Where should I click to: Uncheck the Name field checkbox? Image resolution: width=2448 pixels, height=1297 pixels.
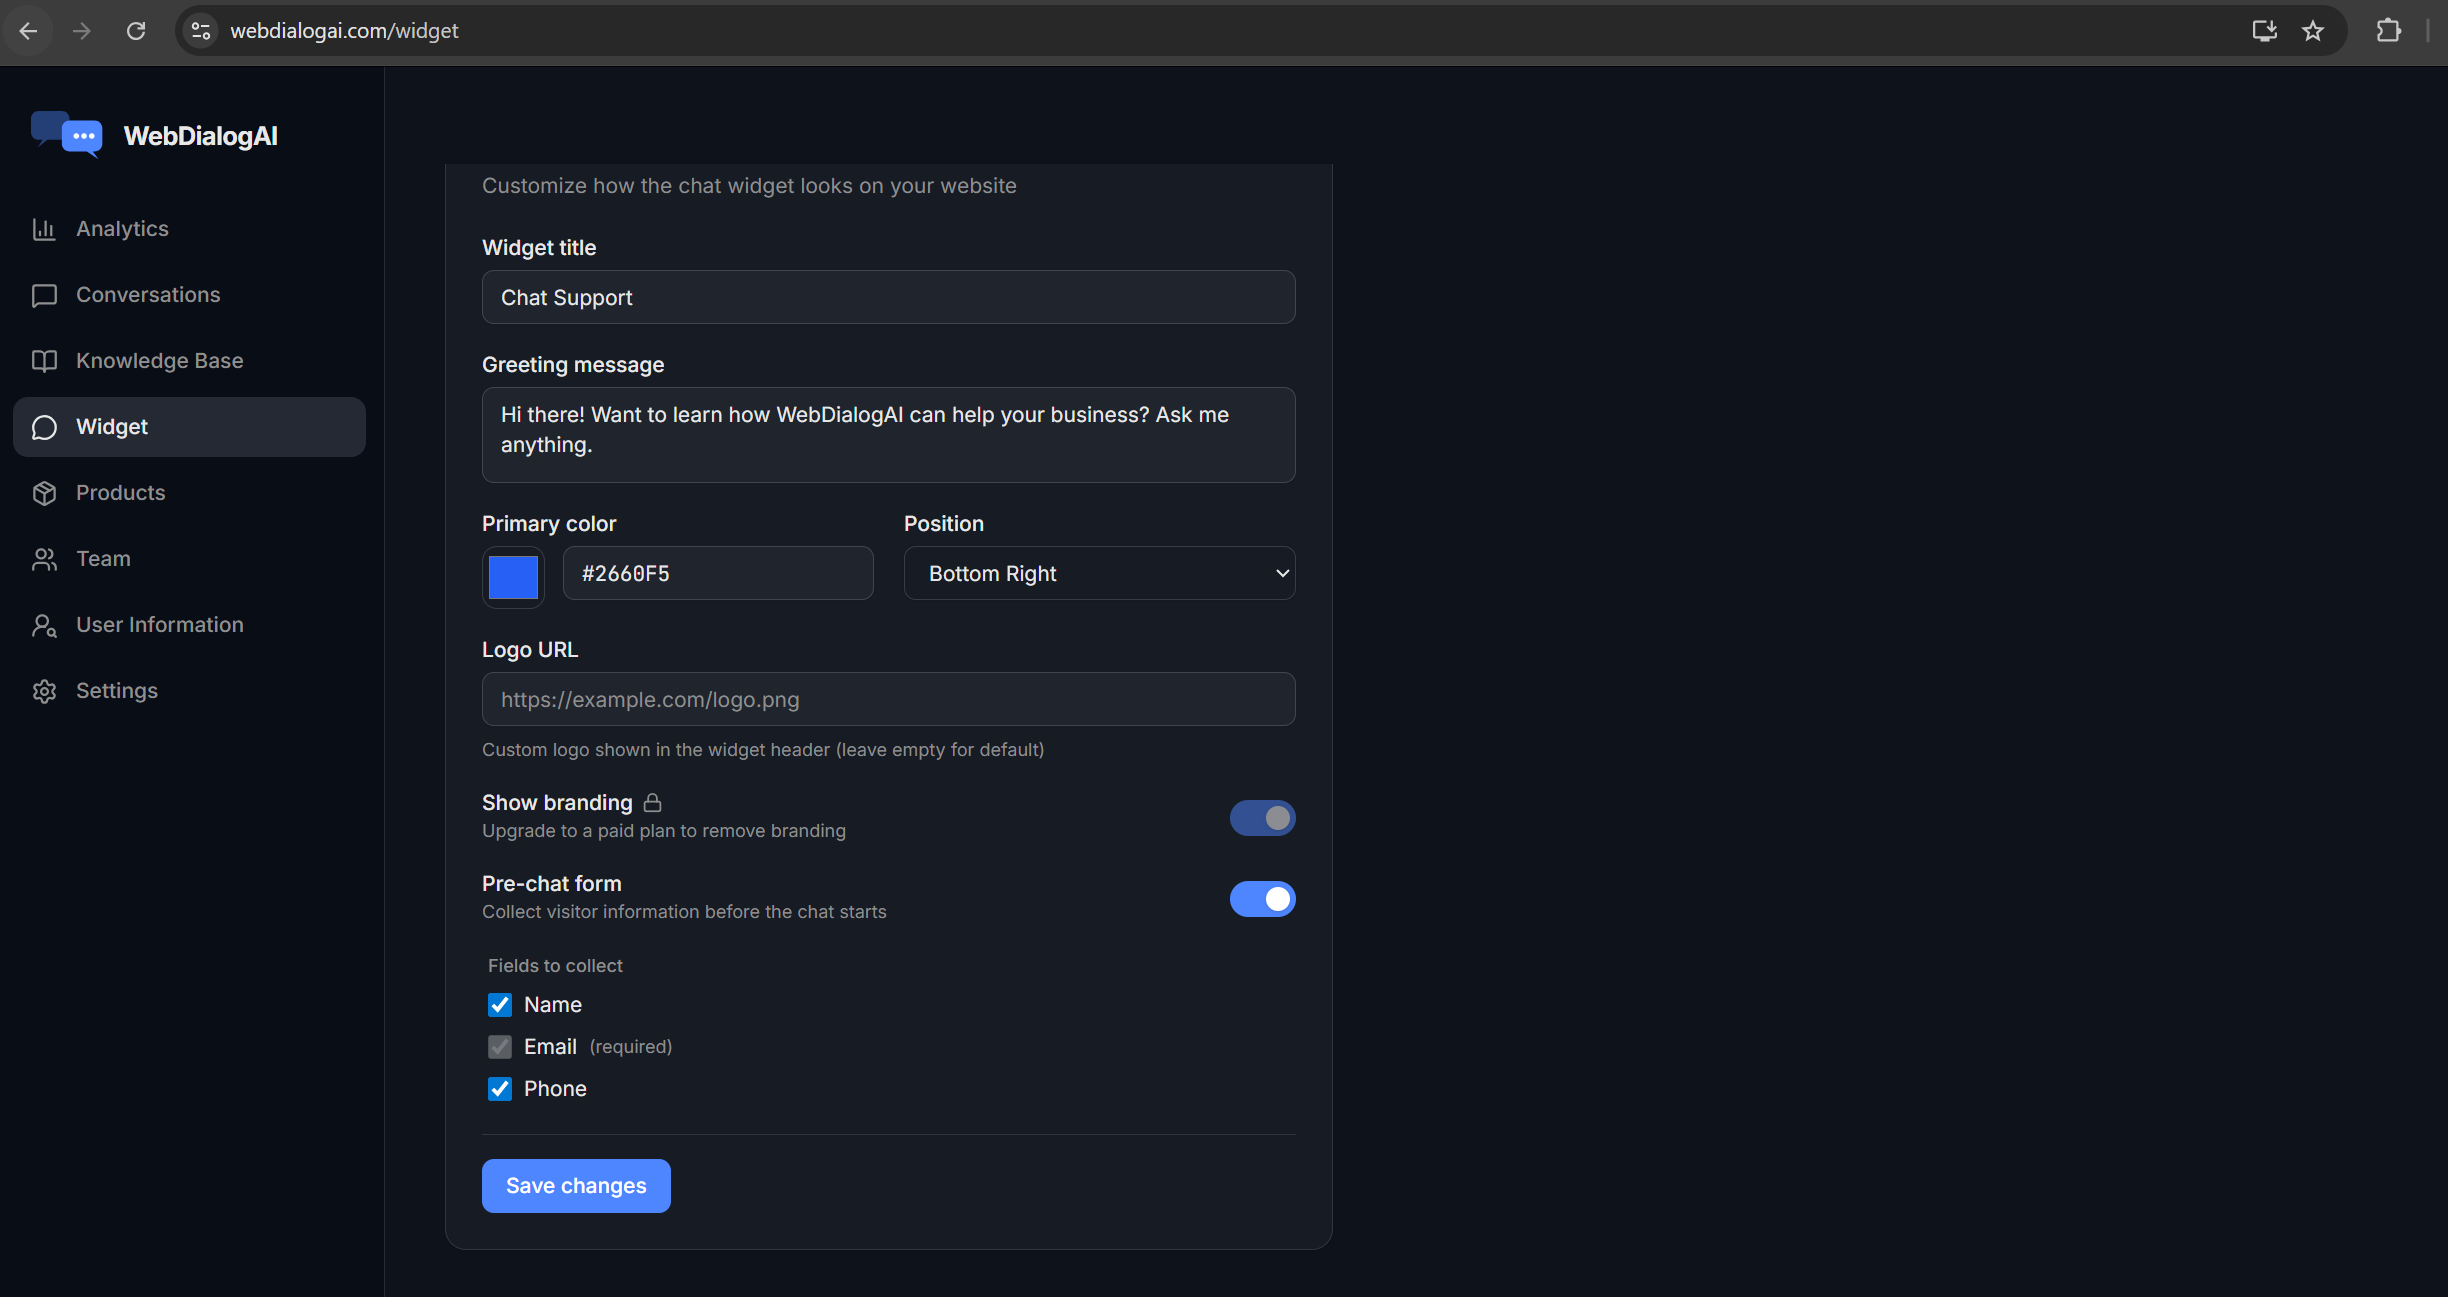tap(500, 1005)
